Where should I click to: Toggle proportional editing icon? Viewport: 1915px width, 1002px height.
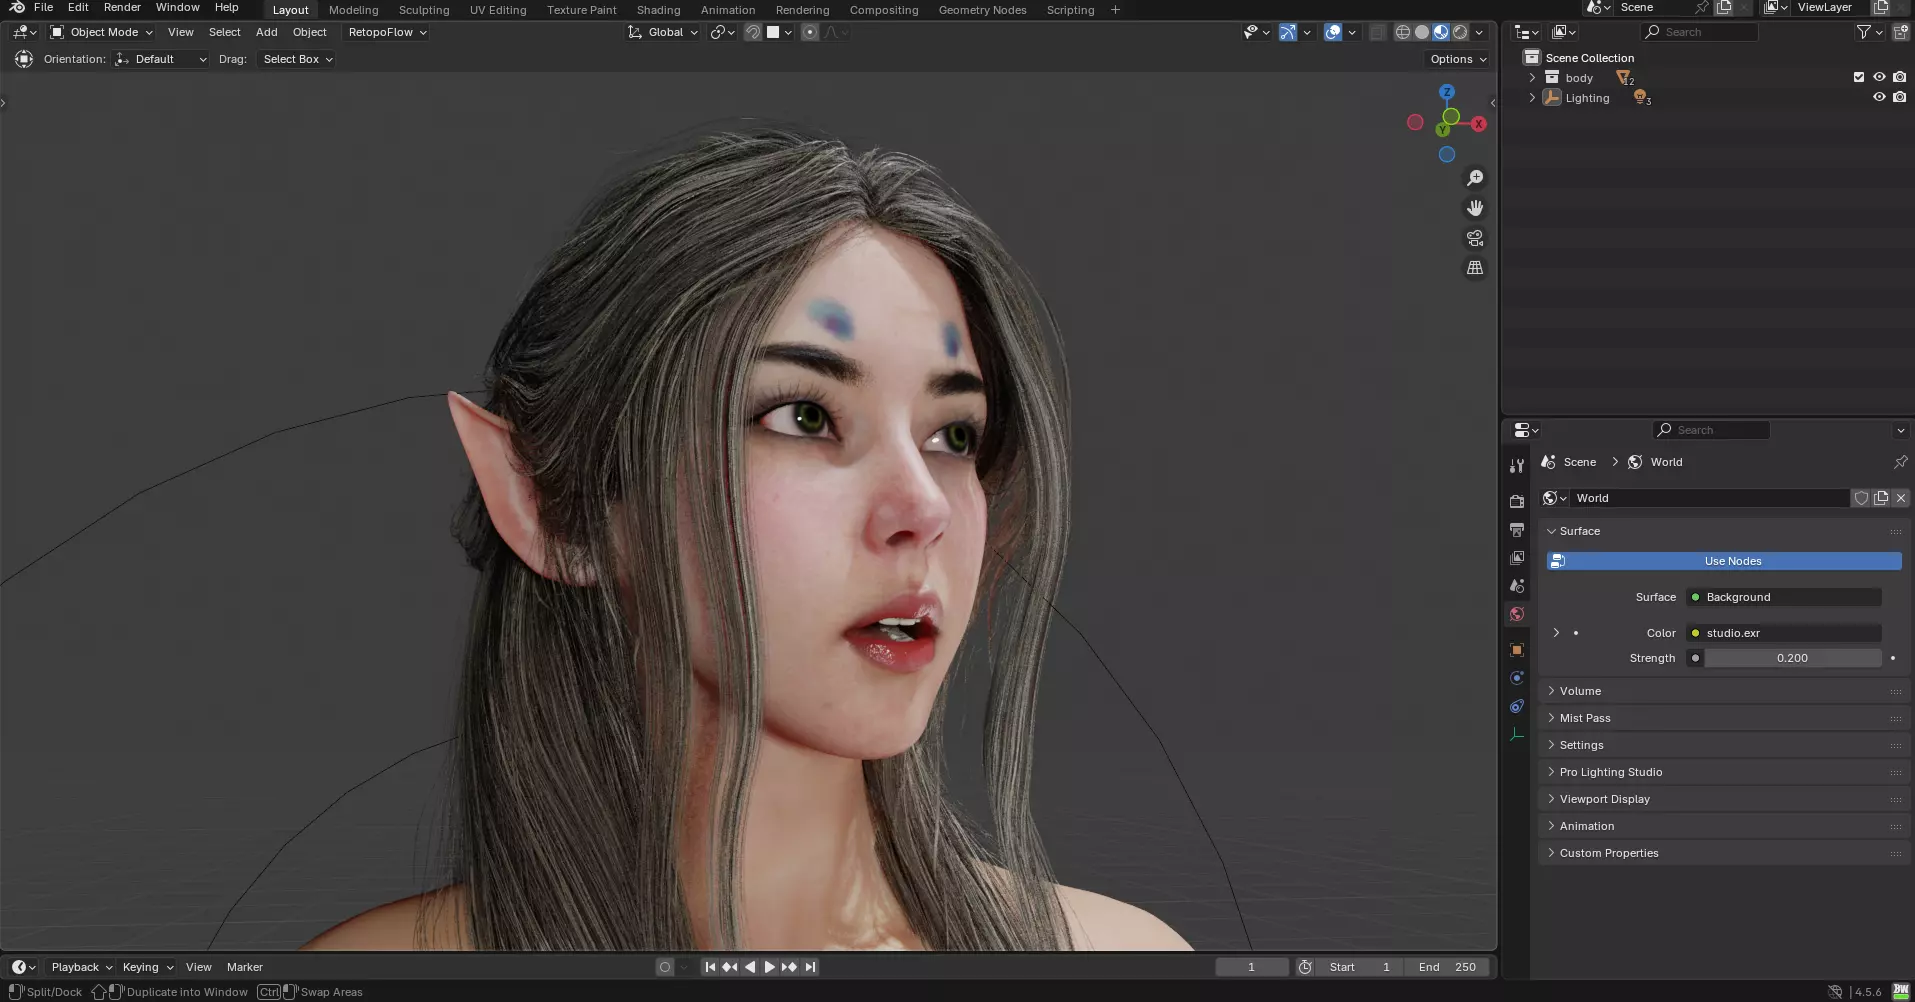coord(810,32)
